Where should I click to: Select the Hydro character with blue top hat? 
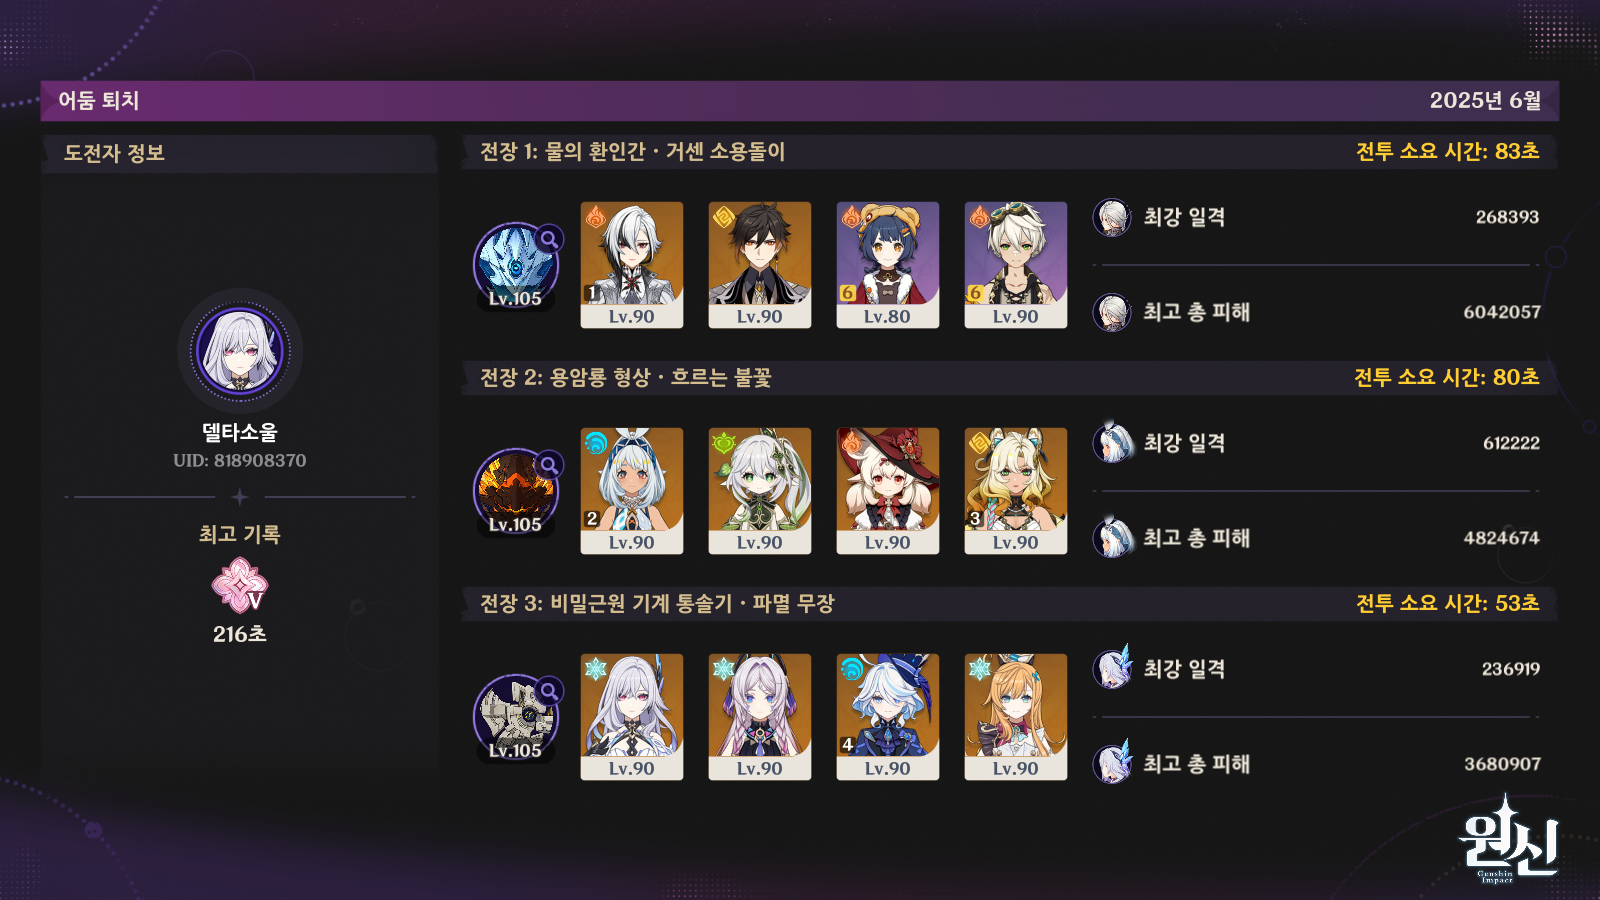888,717
